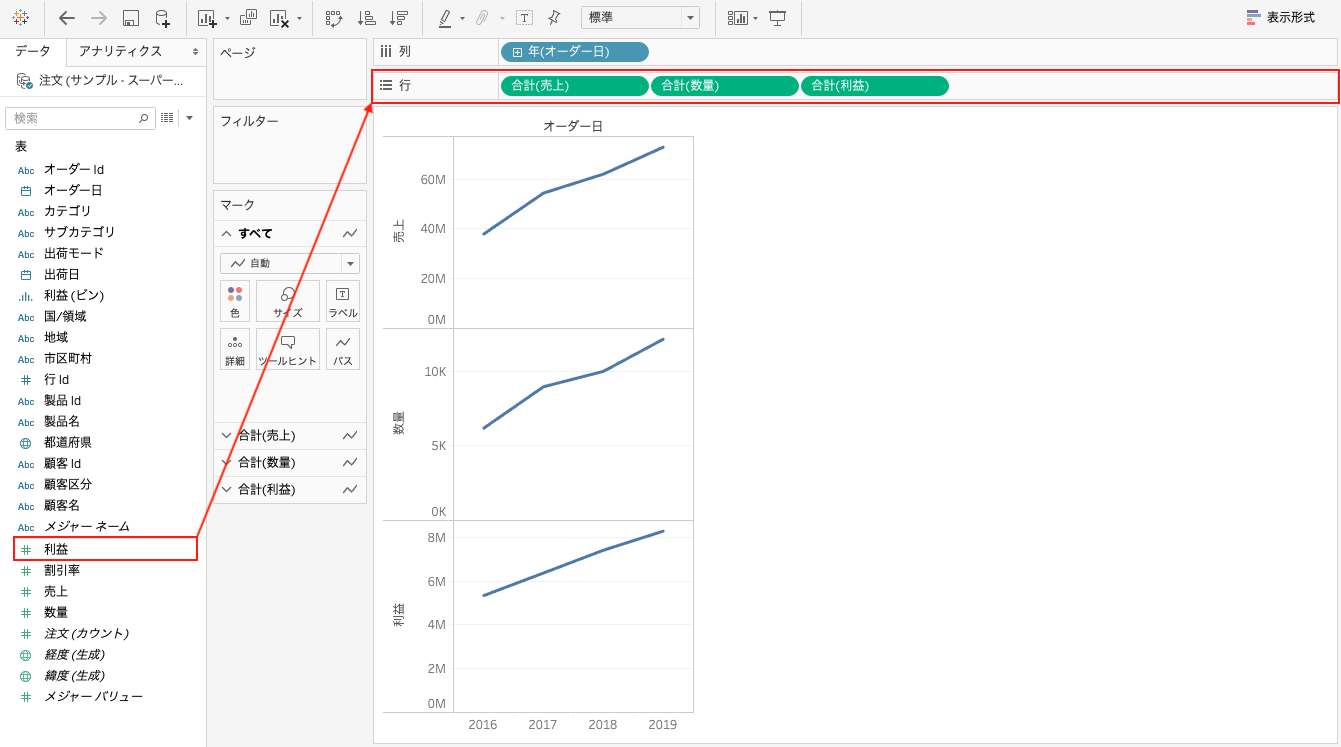This screenshot has height=747, width=1341.
Task: Click the 合計(数量) pill on rows
Action: tap(725, 86)
